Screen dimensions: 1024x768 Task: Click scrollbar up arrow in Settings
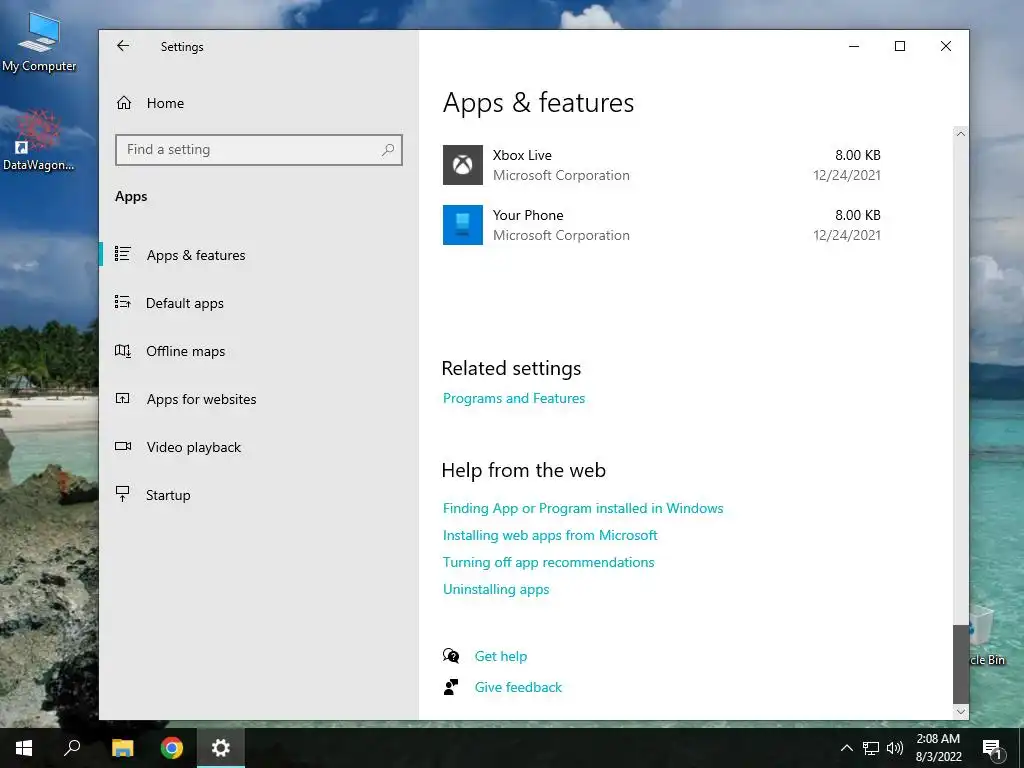(961, 134)
